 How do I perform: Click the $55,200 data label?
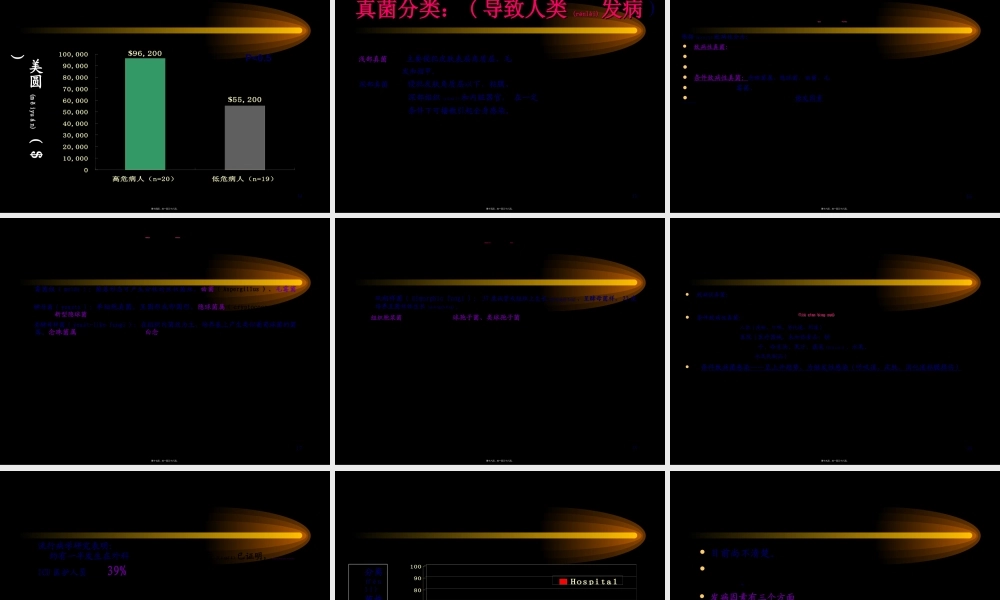245,100
